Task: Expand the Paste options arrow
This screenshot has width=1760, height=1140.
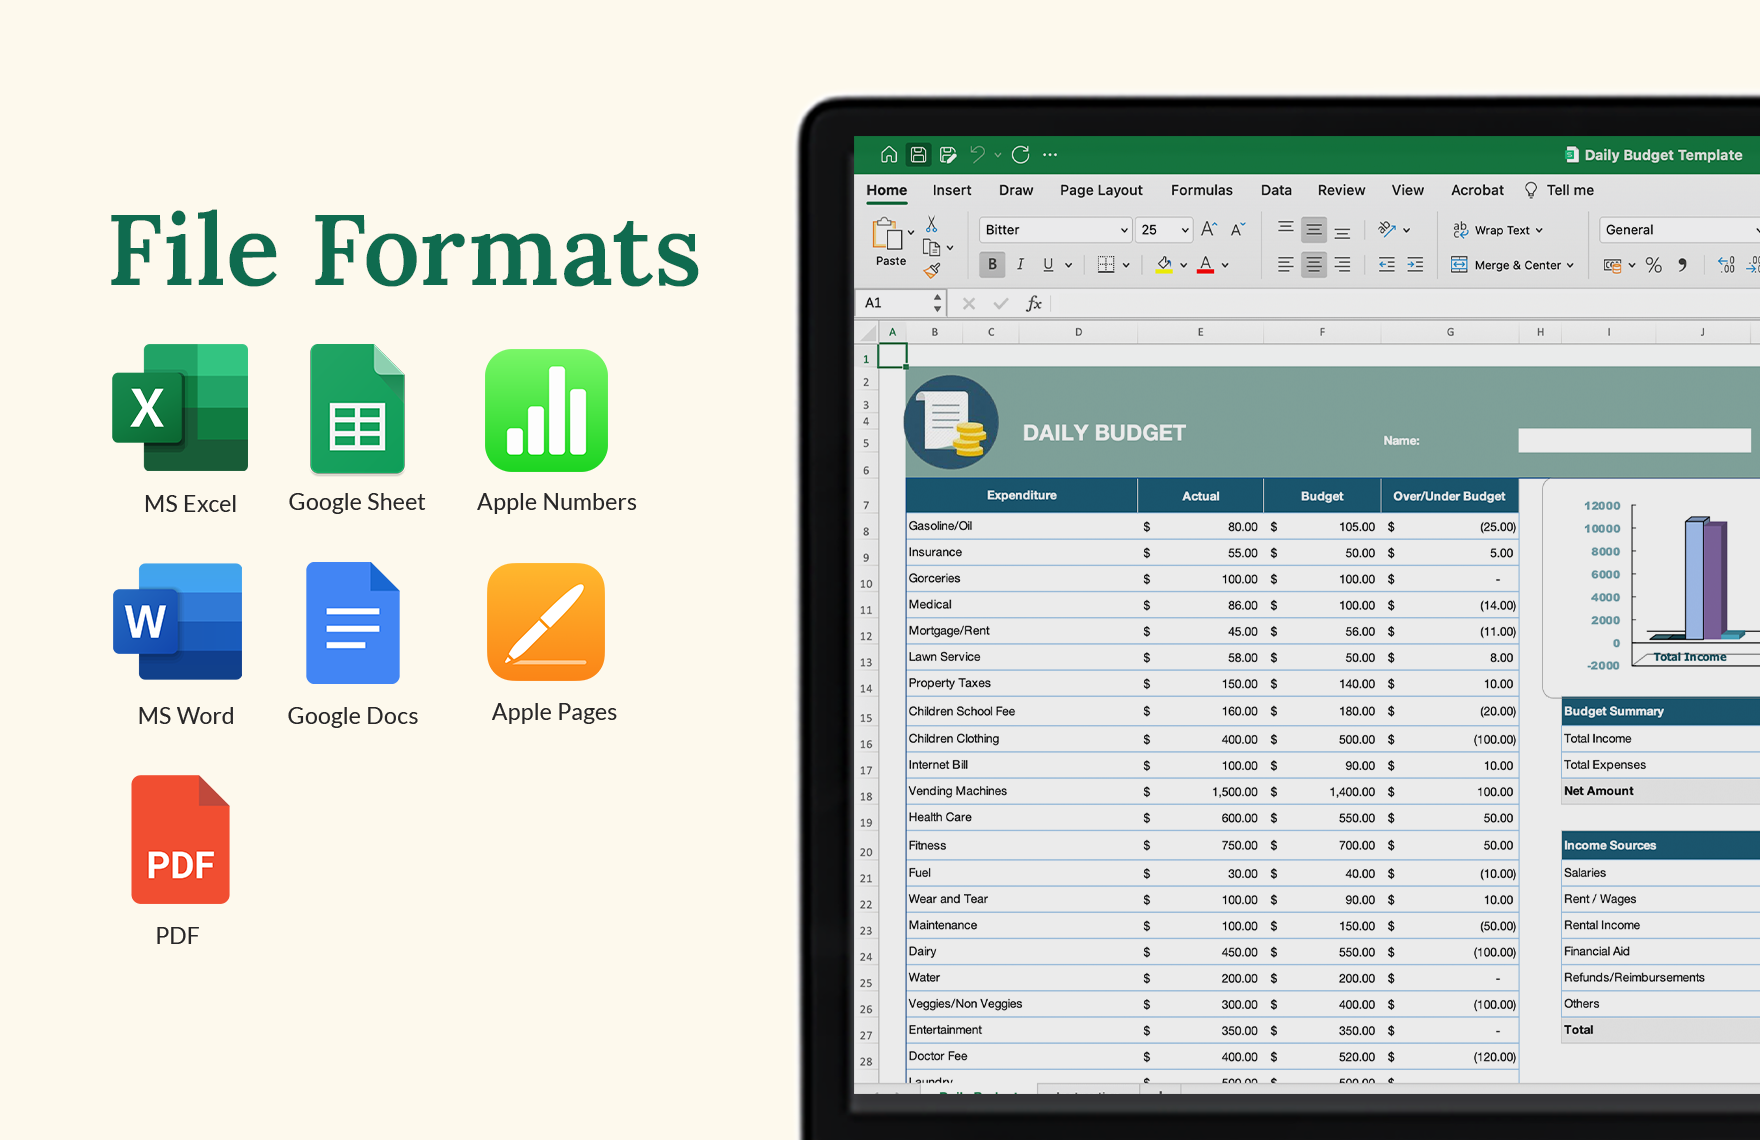Action: [x=911, y=232]
